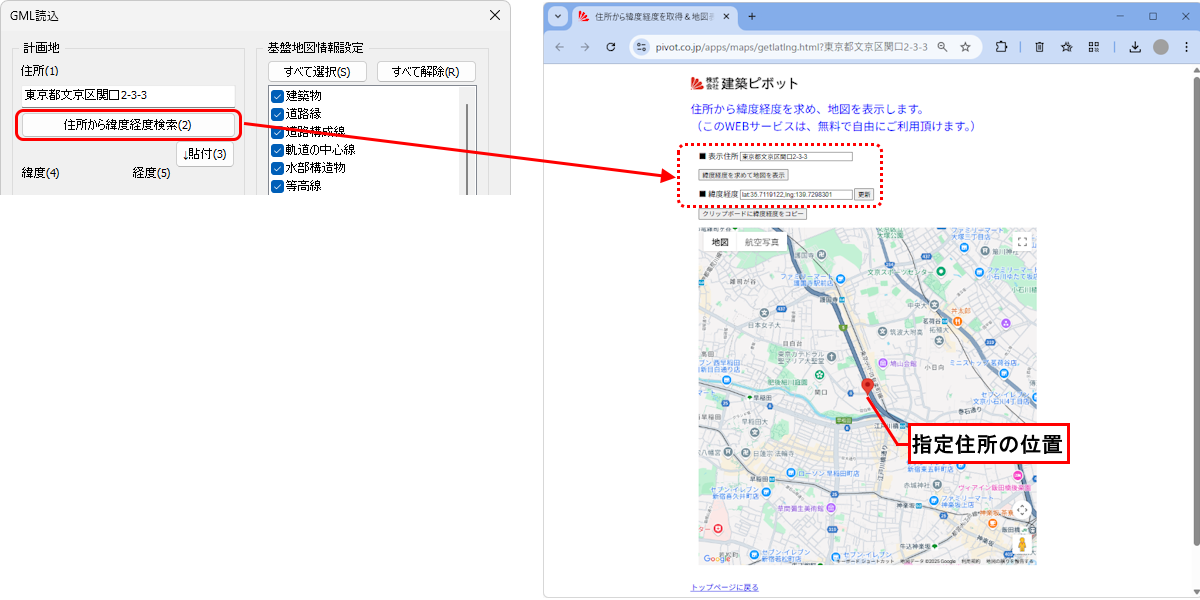The height and width of the screenshot is (600, 1200).
Task: Bookmark this page with the star icon
Action: click(965, 47)
